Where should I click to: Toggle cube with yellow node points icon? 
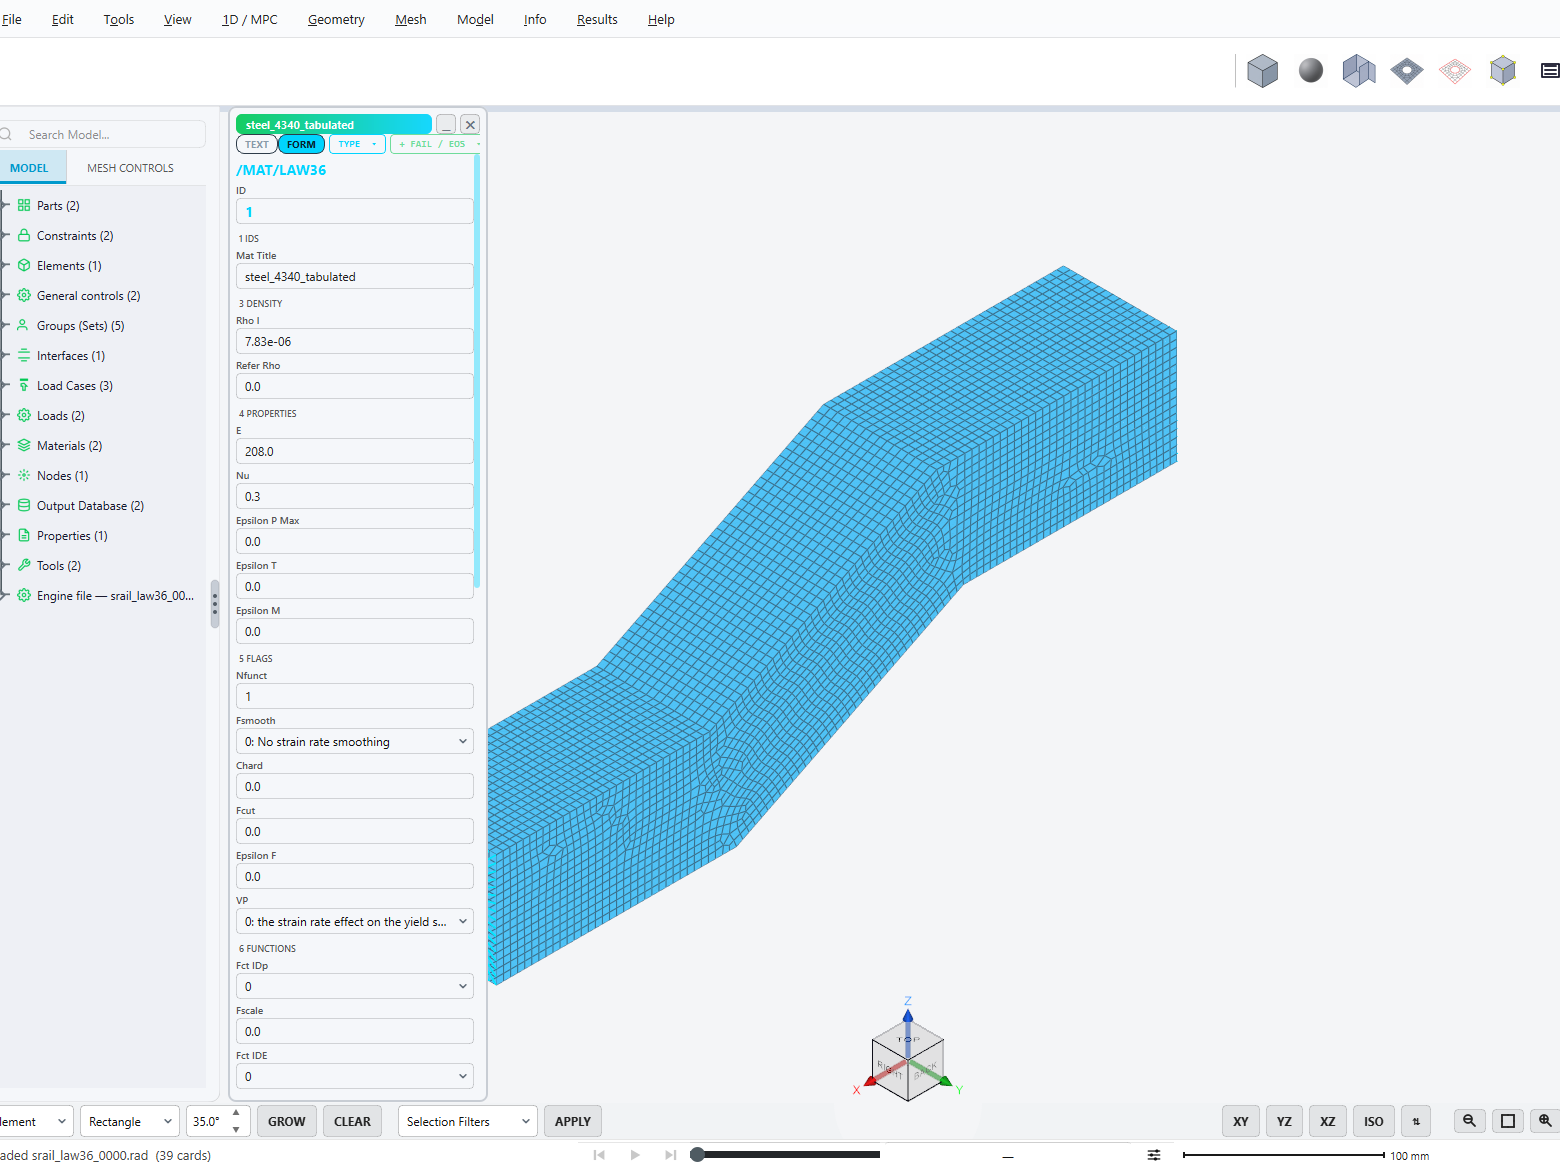[x=1503, y=71]
